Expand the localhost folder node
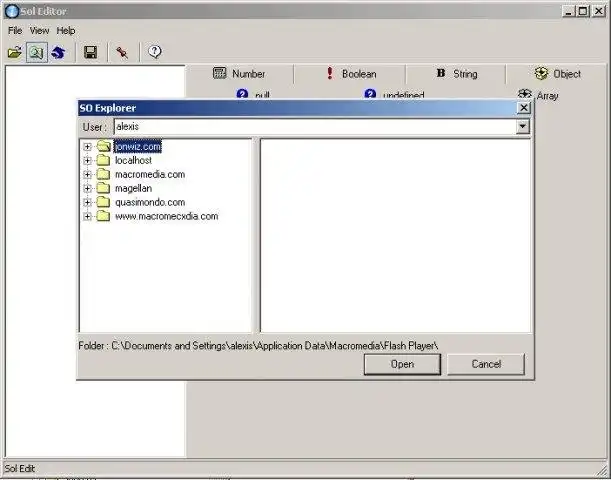The width and height of the screenshot is (611, 480). click(x=87, y=161)
